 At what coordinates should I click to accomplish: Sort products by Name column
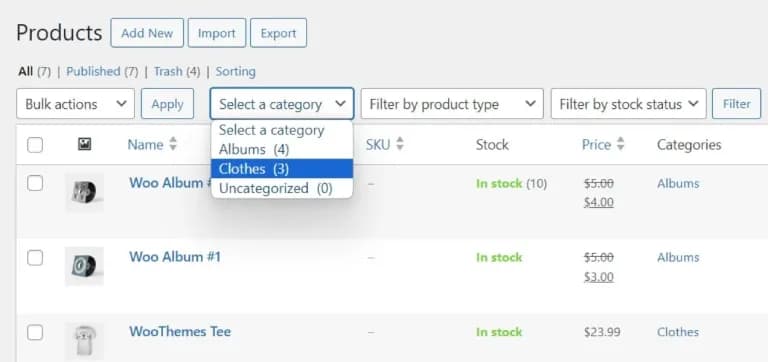pos(145,145)
